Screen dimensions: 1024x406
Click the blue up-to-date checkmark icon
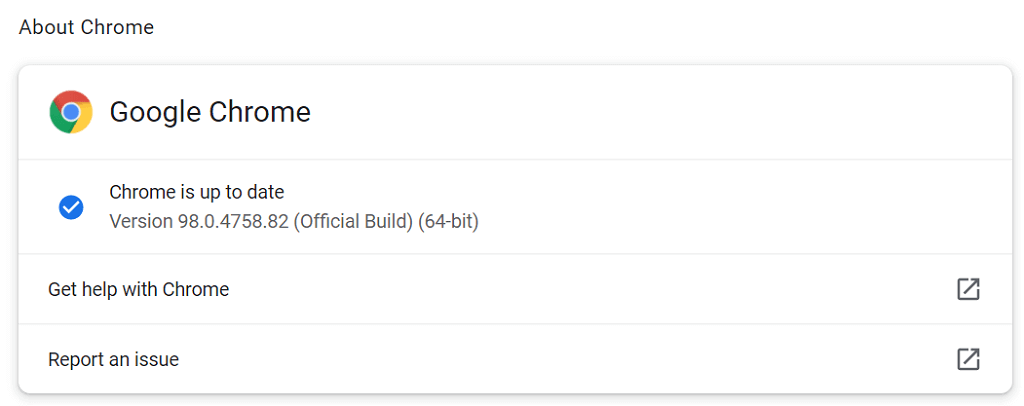71,207
